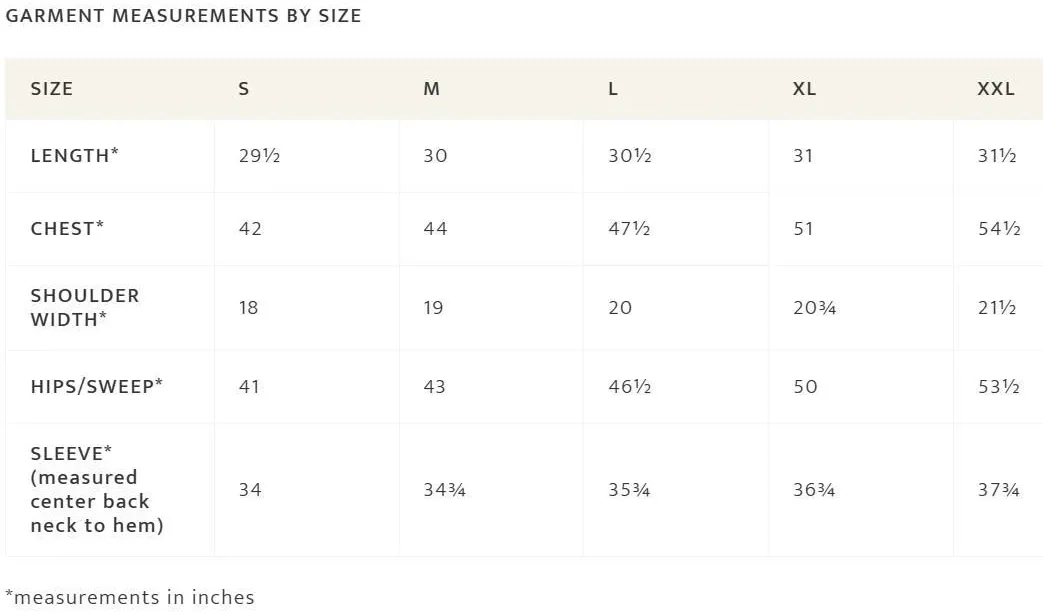
Task: Click the measurements in inches footnote
Action: point(130,597)
